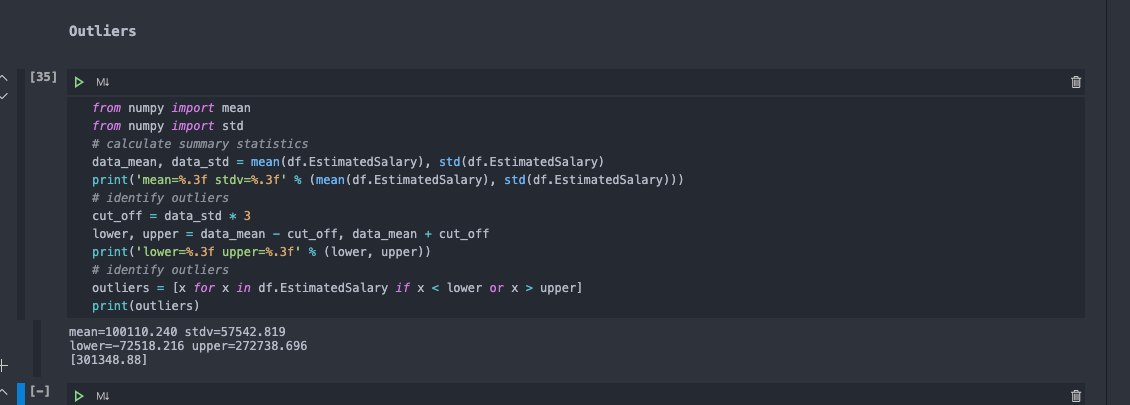Viewport: 1130px width, 405px height.
Task: Run the cell numbered 35
Action: 79,82
